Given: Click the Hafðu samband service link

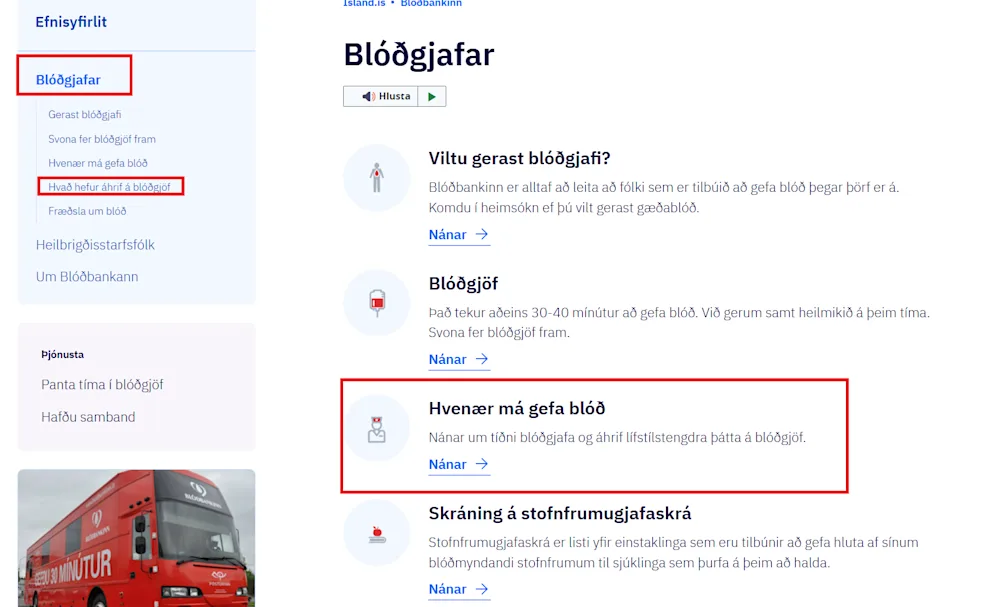Looking at the screenshot, I should tap(88, 417).
